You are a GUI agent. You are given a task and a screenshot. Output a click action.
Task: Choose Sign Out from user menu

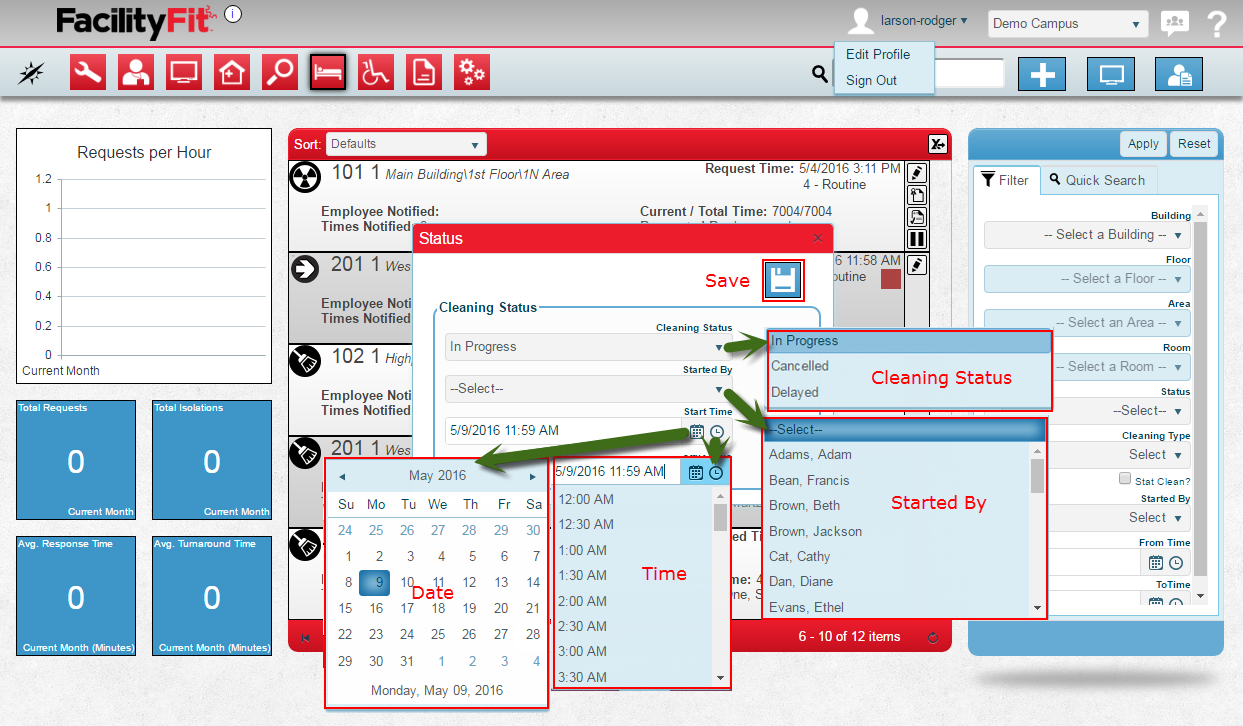(x=871, y=80)
